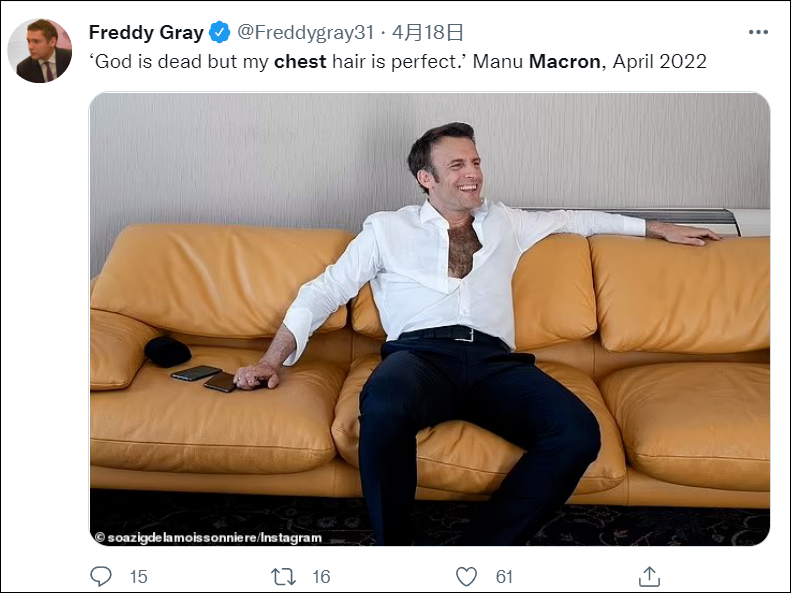The height and width of the screenshot is (593, 791).
Task: Click the reply count 15
Action: (x=138, y=576)
